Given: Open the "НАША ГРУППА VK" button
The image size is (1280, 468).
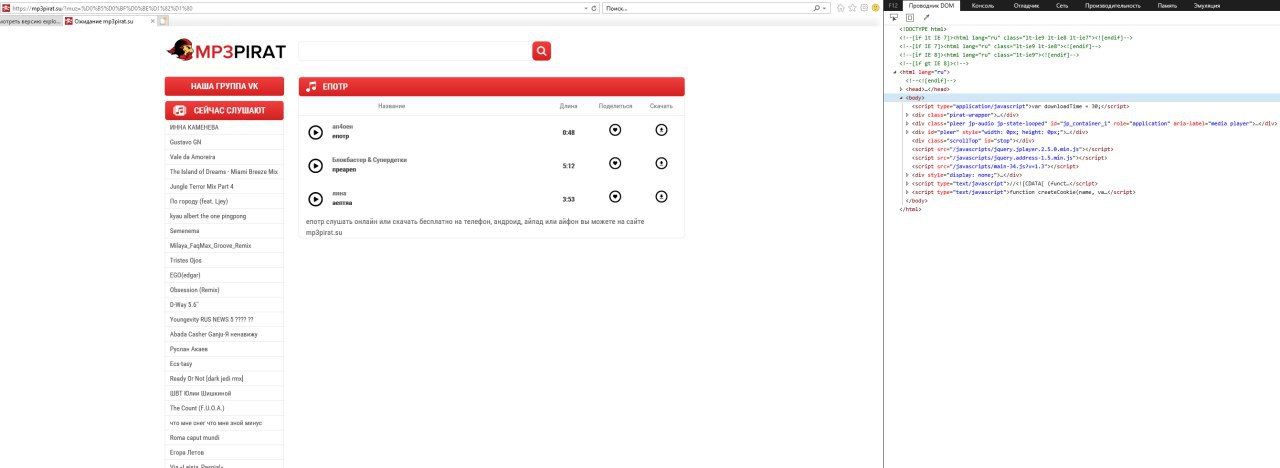Looking at the screenshot, I should tap(224, 87).
